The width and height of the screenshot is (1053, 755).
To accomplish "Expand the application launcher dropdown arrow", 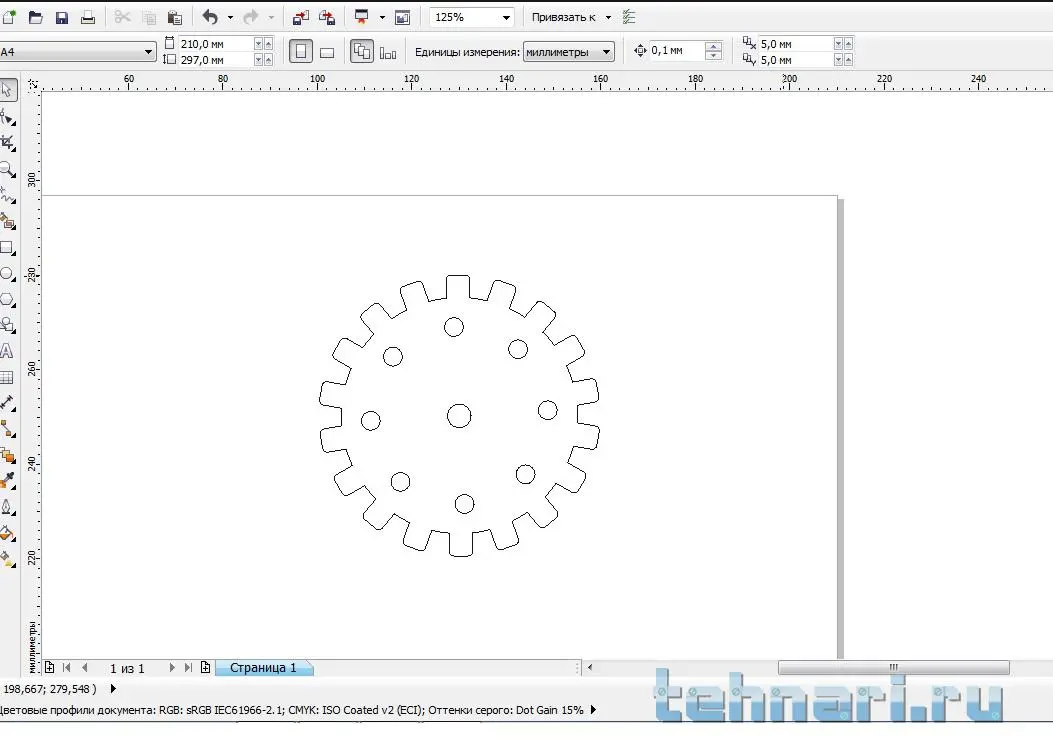I will click(x=382, y=17).
